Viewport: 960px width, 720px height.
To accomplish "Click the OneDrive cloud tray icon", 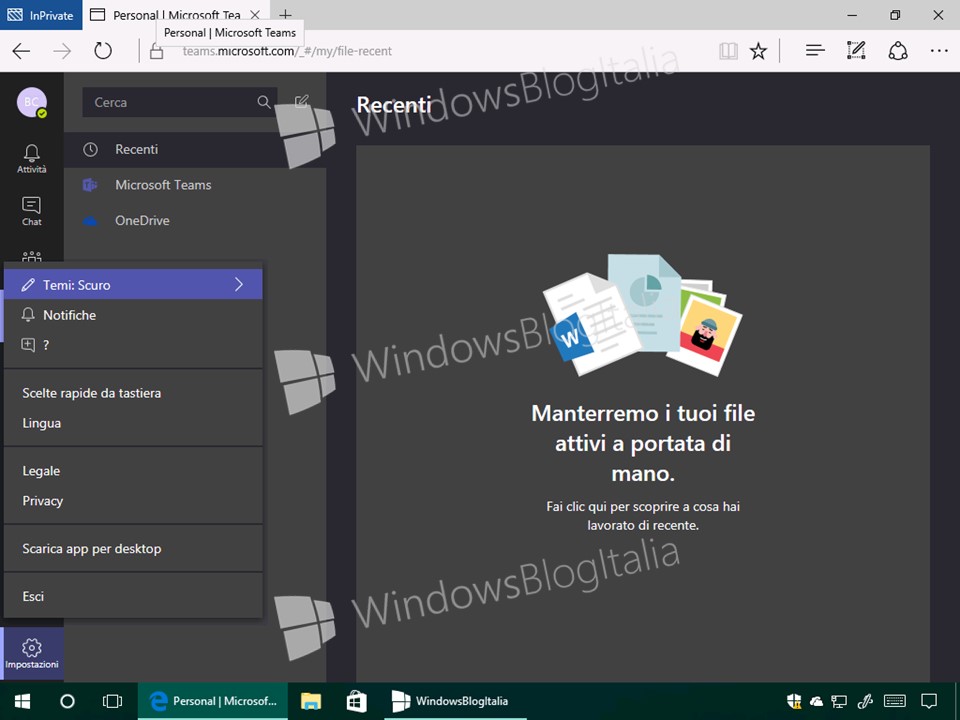I will [816, 701].
